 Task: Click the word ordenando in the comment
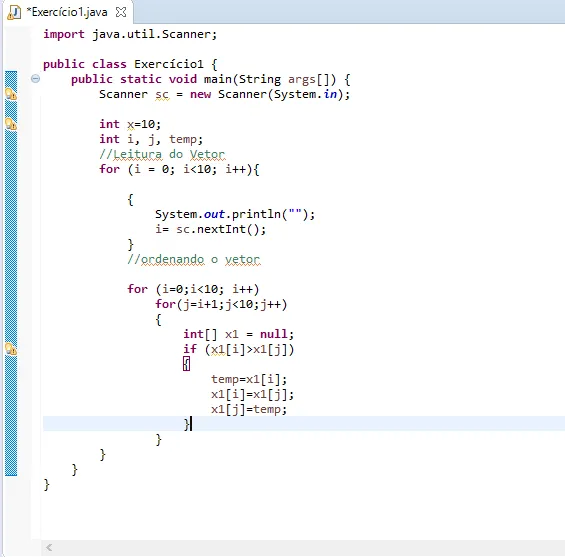pos(172,259)
